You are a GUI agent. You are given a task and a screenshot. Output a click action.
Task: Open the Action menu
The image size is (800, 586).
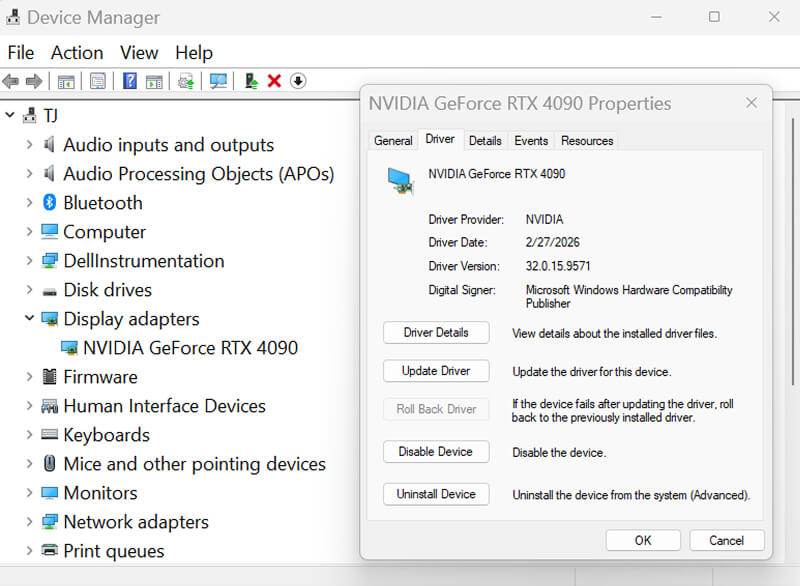coord(77,52)
